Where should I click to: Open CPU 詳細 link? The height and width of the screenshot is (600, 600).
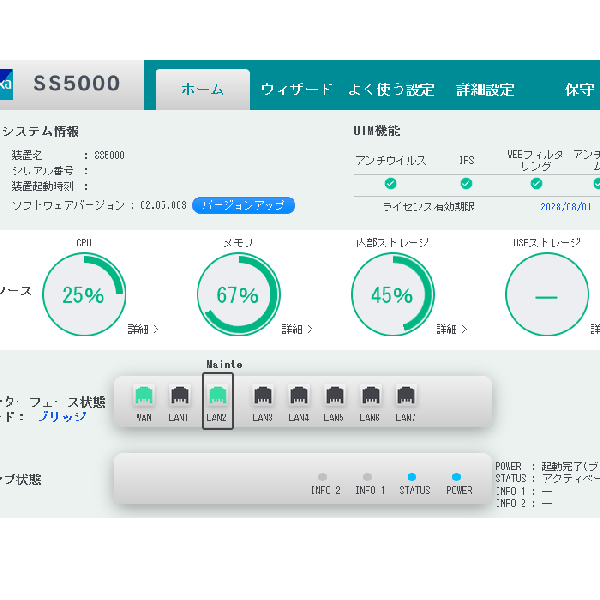coord(143,329)
